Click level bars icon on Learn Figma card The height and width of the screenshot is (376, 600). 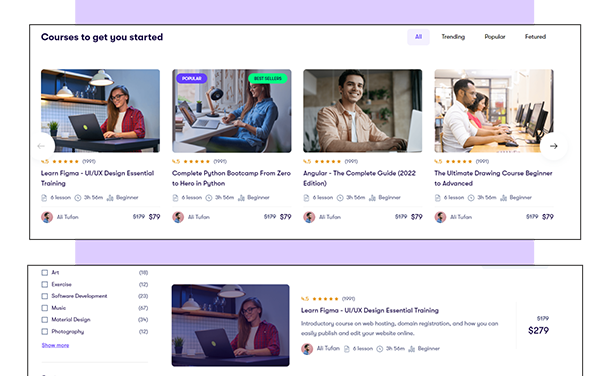pos(110,198)
